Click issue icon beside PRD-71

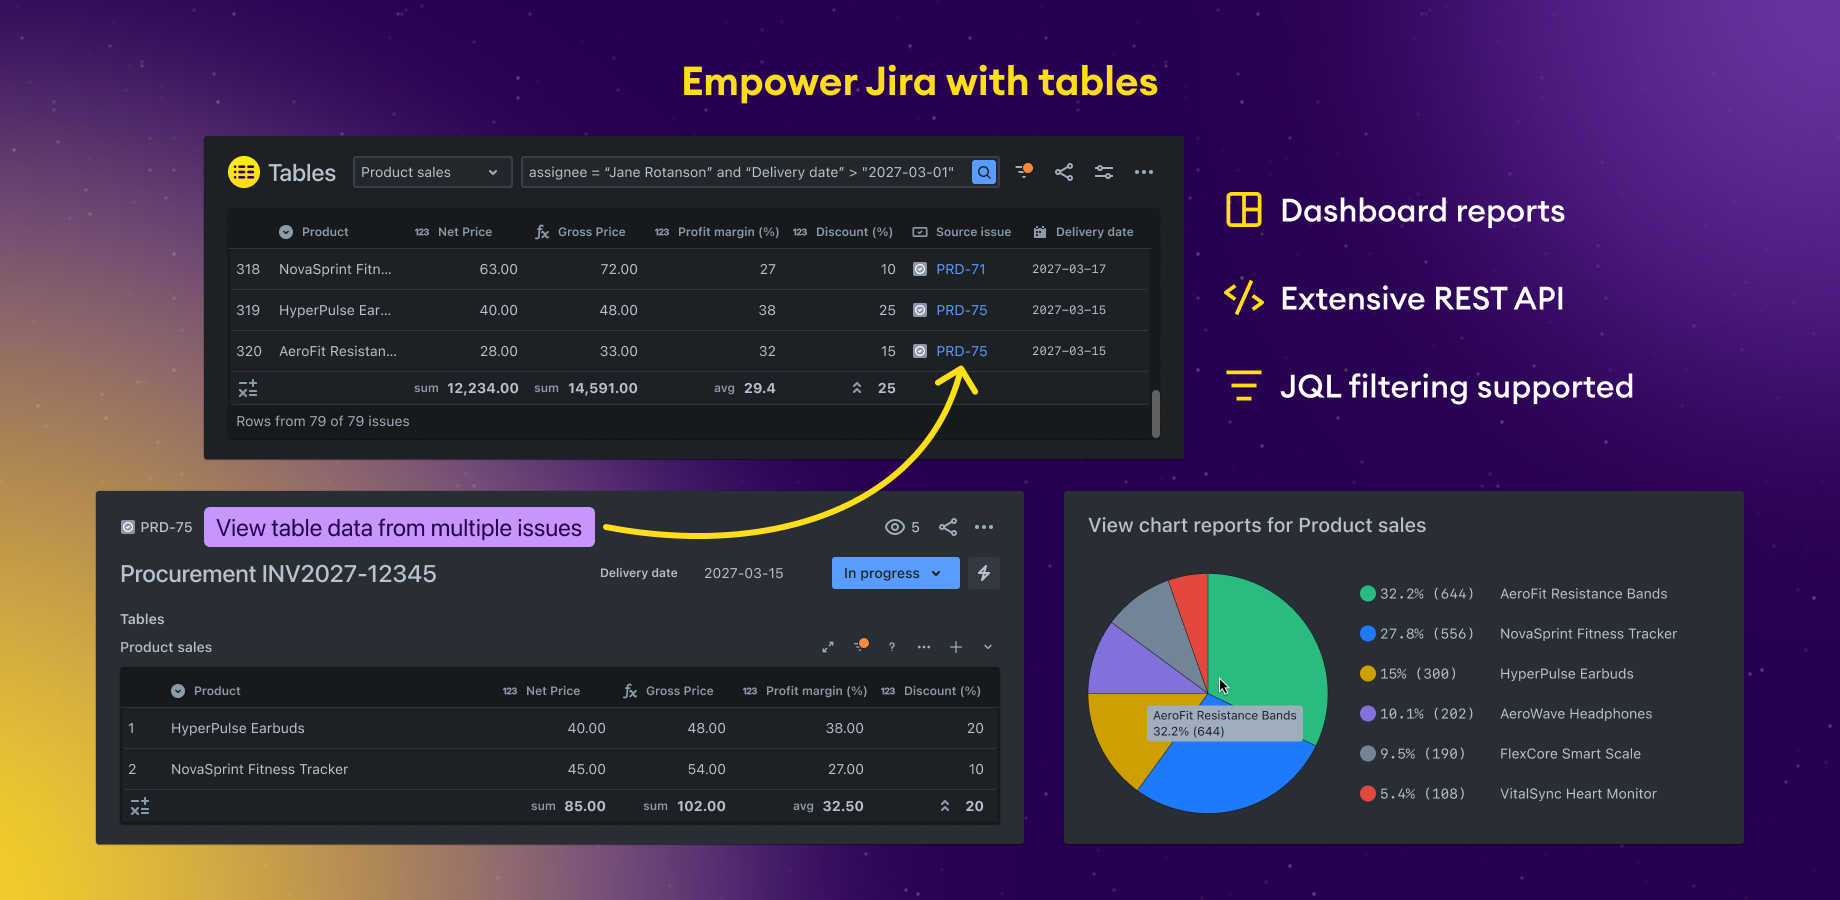click(x=920, y=269)
